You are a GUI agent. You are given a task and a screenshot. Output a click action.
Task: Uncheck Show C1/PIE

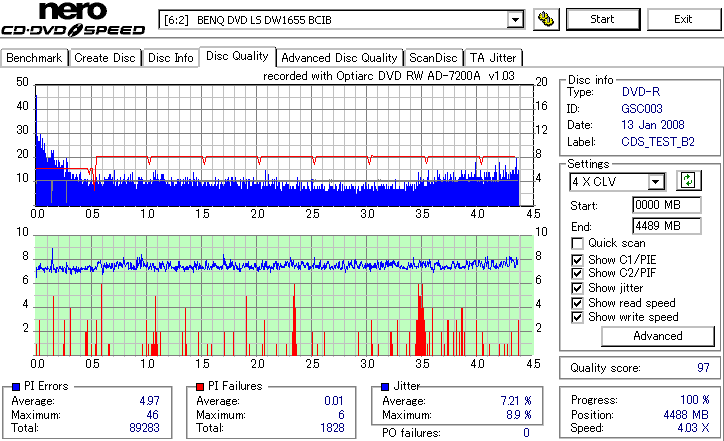click(577, 260)
